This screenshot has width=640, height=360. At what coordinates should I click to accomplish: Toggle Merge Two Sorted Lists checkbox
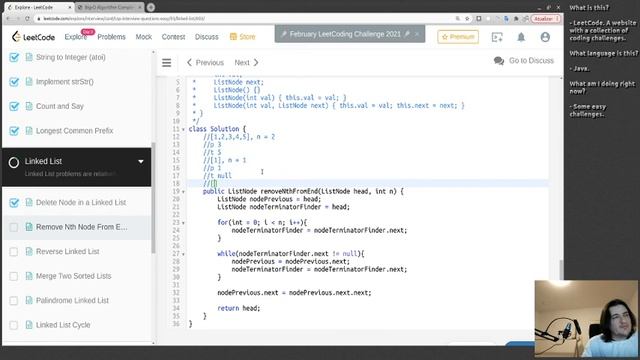coord(14,276)
